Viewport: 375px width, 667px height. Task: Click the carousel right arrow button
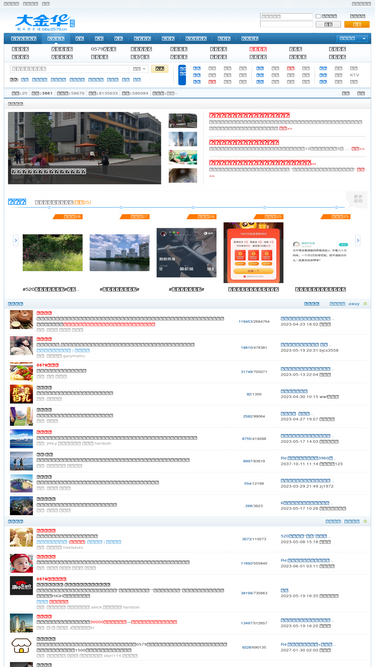[358, 240]
